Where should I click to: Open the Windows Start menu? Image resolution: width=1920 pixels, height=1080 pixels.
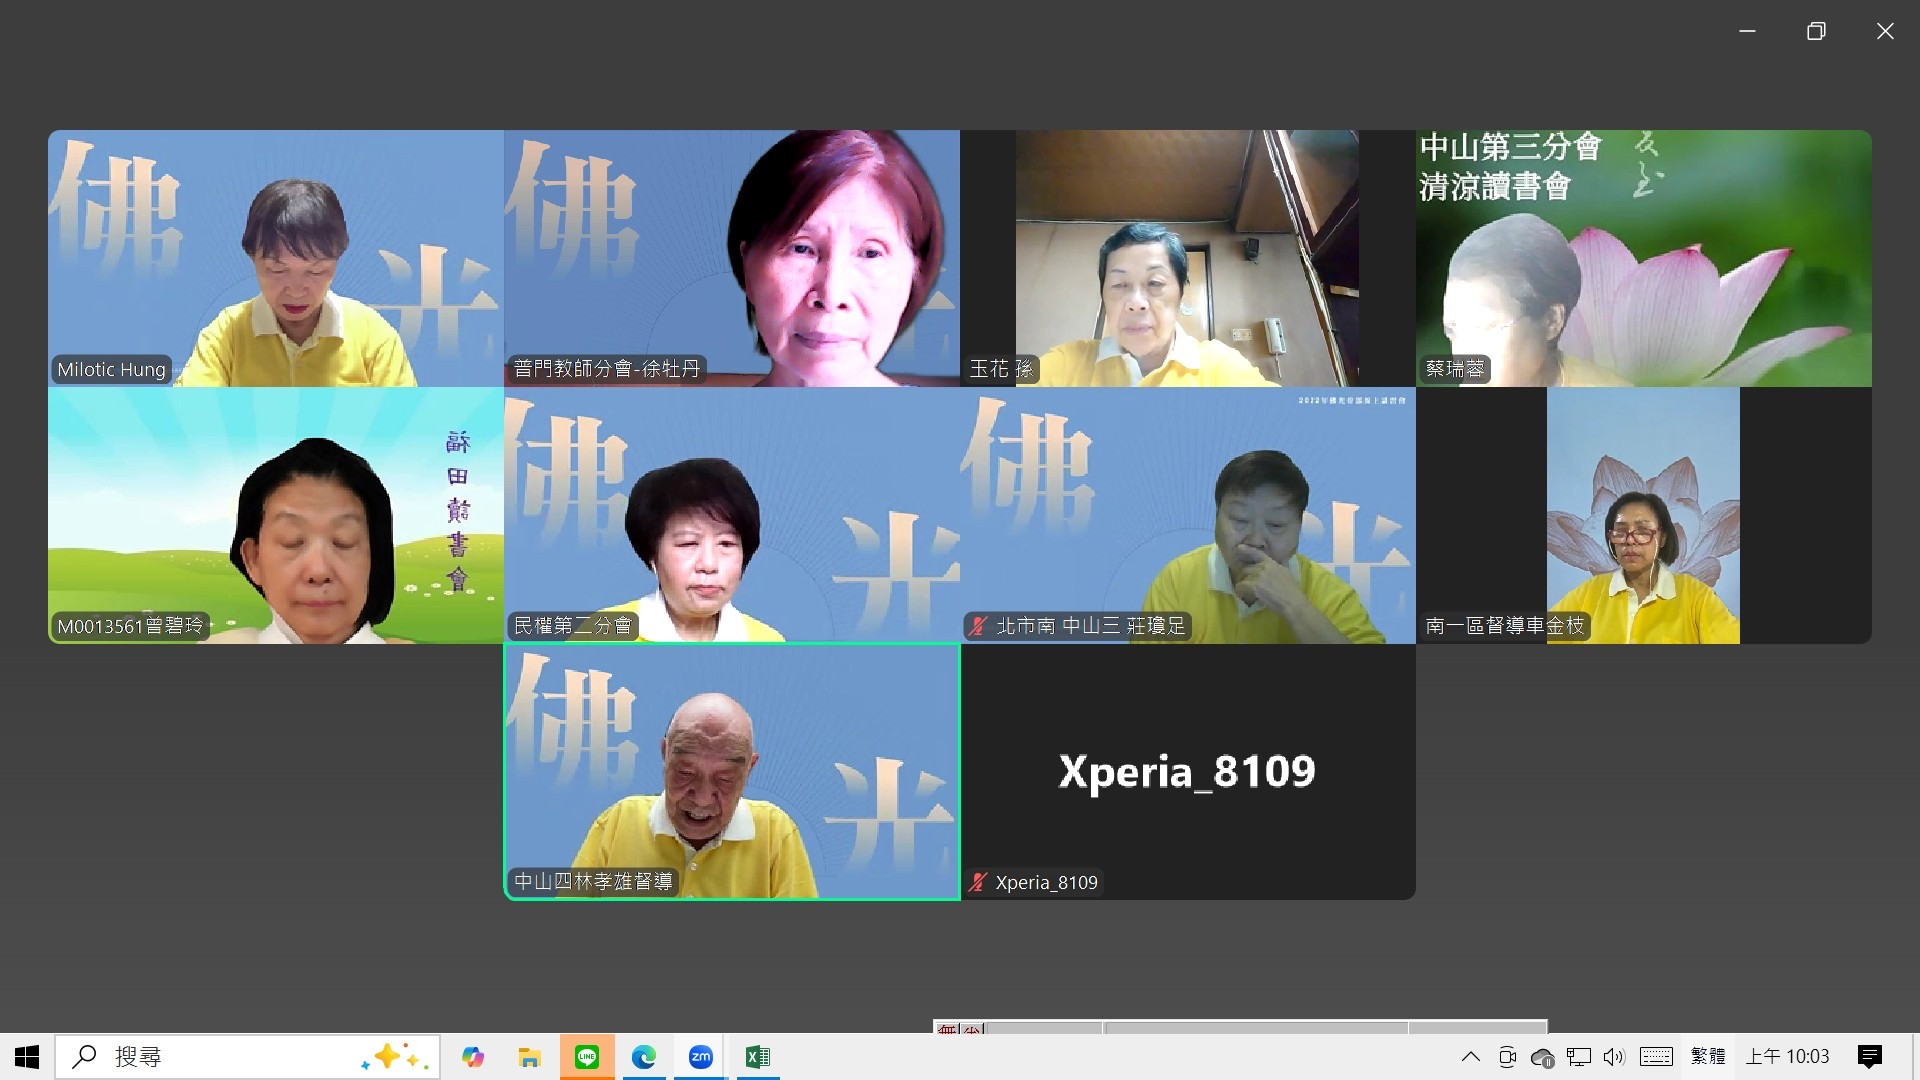(27, 1057)
